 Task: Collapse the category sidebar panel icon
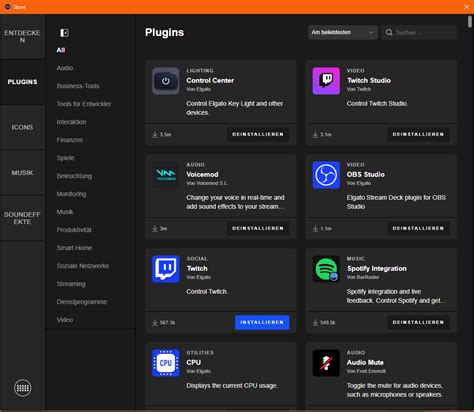pyautogui.click(x=64, y=33)
